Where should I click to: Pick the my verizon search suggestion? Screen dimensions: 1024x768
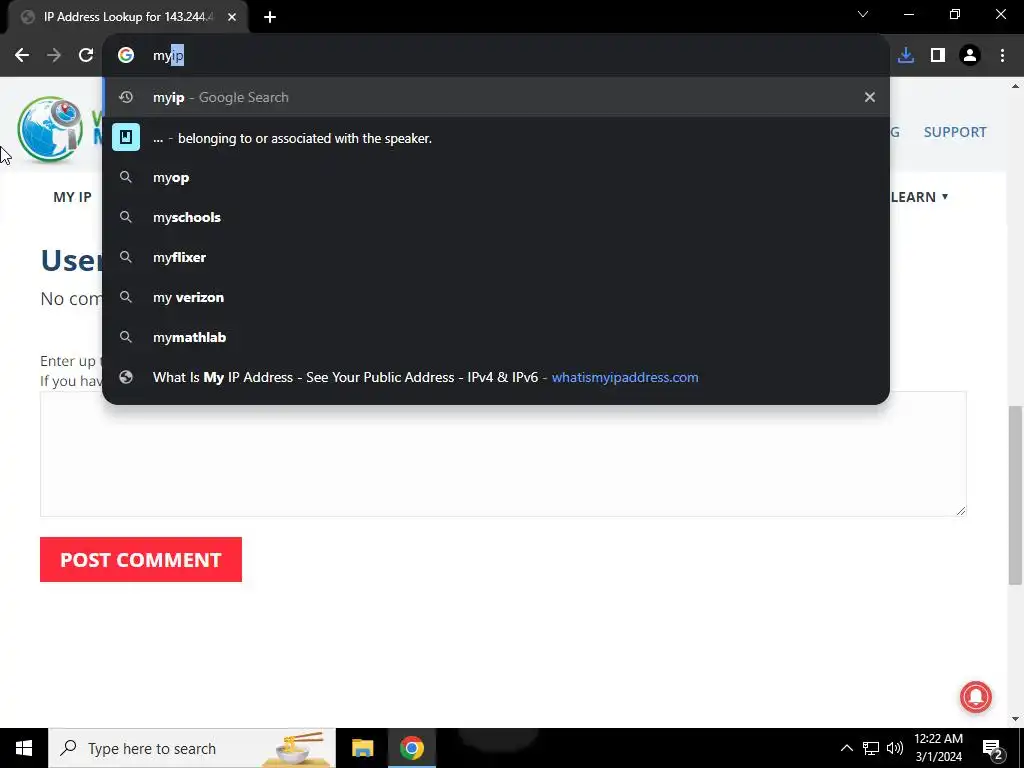tap(496, 297)
